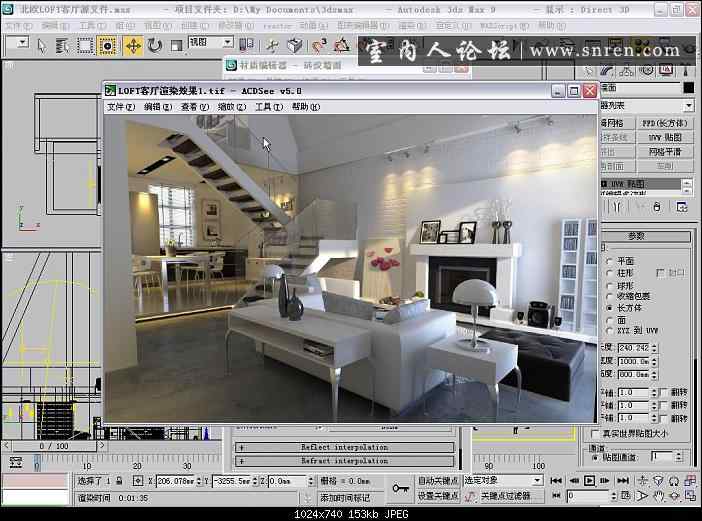Open ACDSee 工具 menu
This screenshot has height=521, width=702.
[269, 107]
